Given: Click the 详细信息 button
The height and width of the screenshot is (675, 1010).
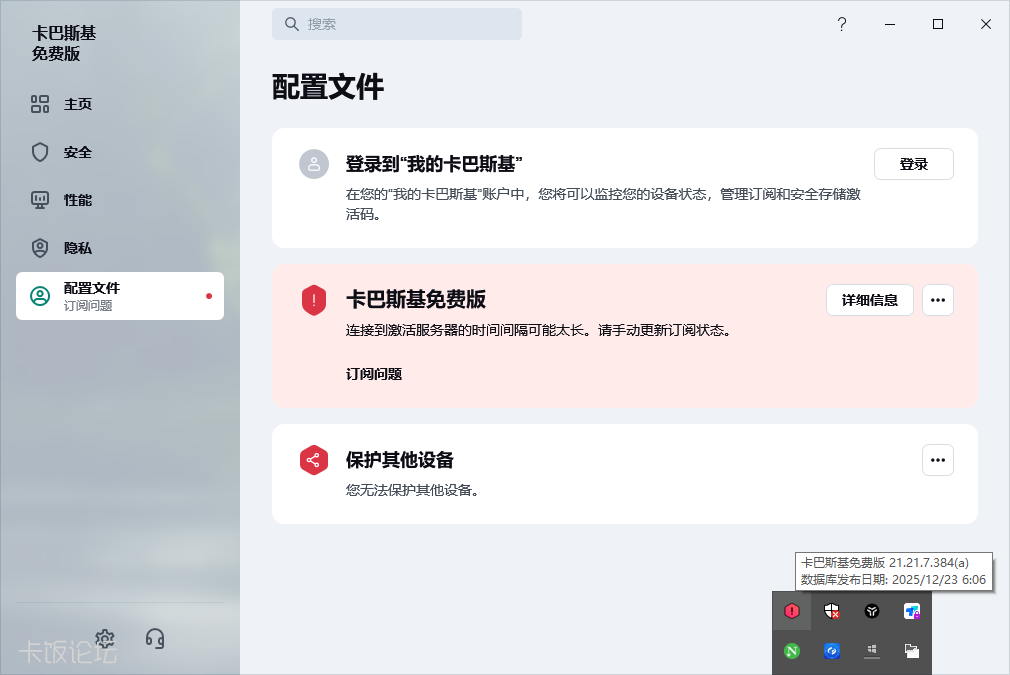Looking at the screenshot, I should [x=869, y=300].
